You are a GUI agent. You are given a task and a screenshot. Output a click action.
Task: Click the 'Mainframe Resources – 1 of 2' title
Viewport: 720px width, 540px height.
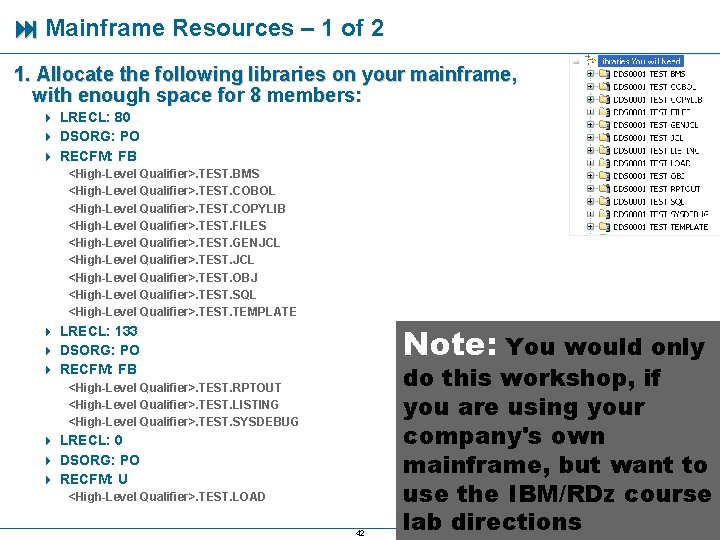[214, 28]
